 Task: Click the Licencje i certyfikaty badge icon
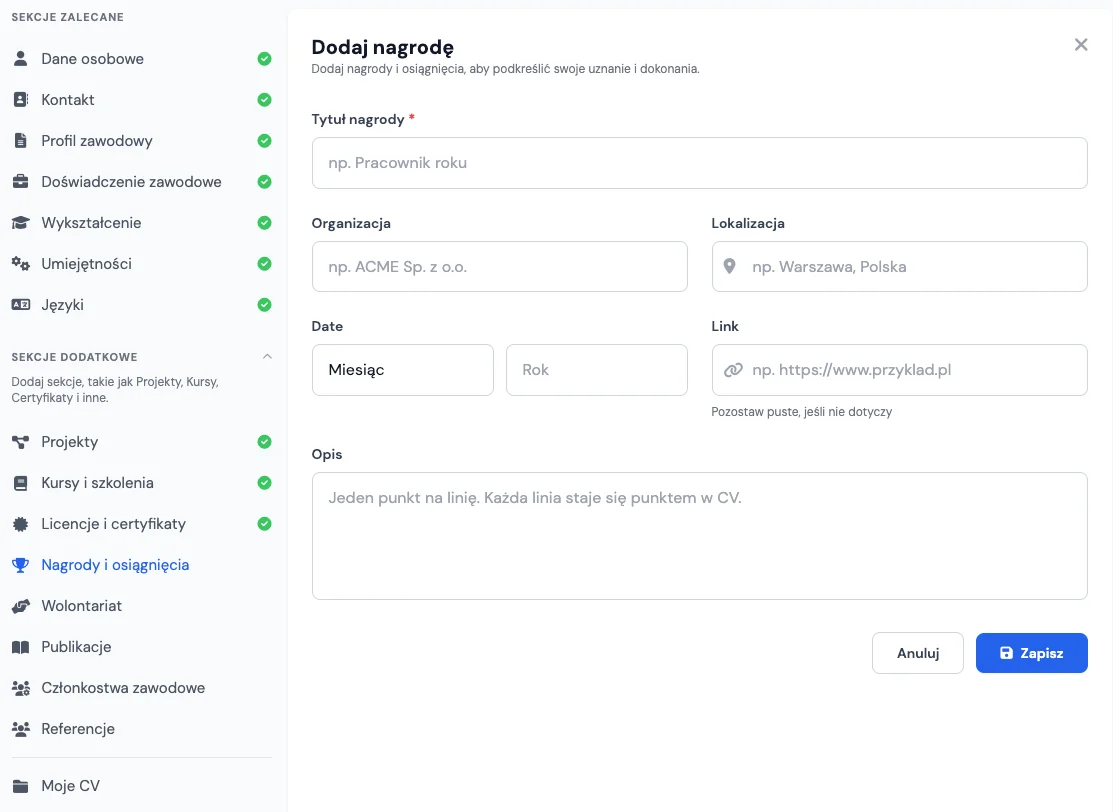(21, 525)
